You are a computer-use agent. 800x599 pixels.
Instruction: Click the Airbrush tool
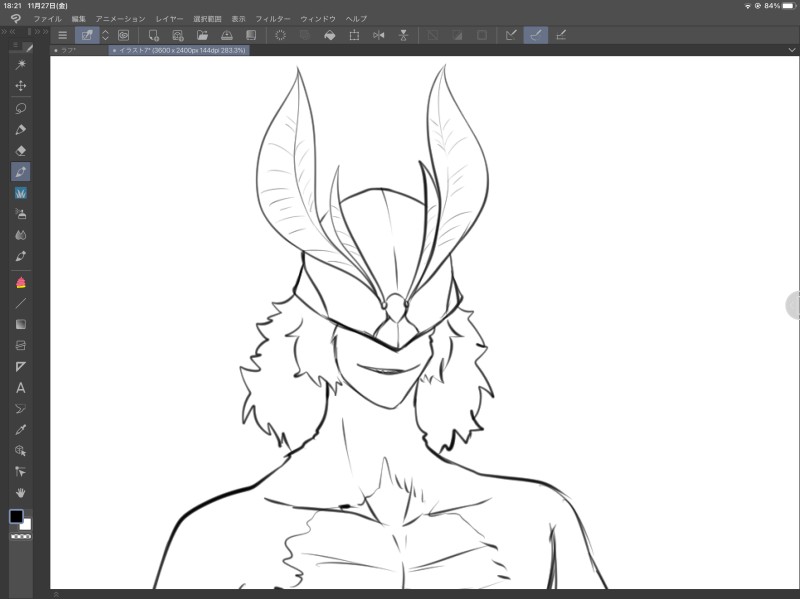[21, 214]
